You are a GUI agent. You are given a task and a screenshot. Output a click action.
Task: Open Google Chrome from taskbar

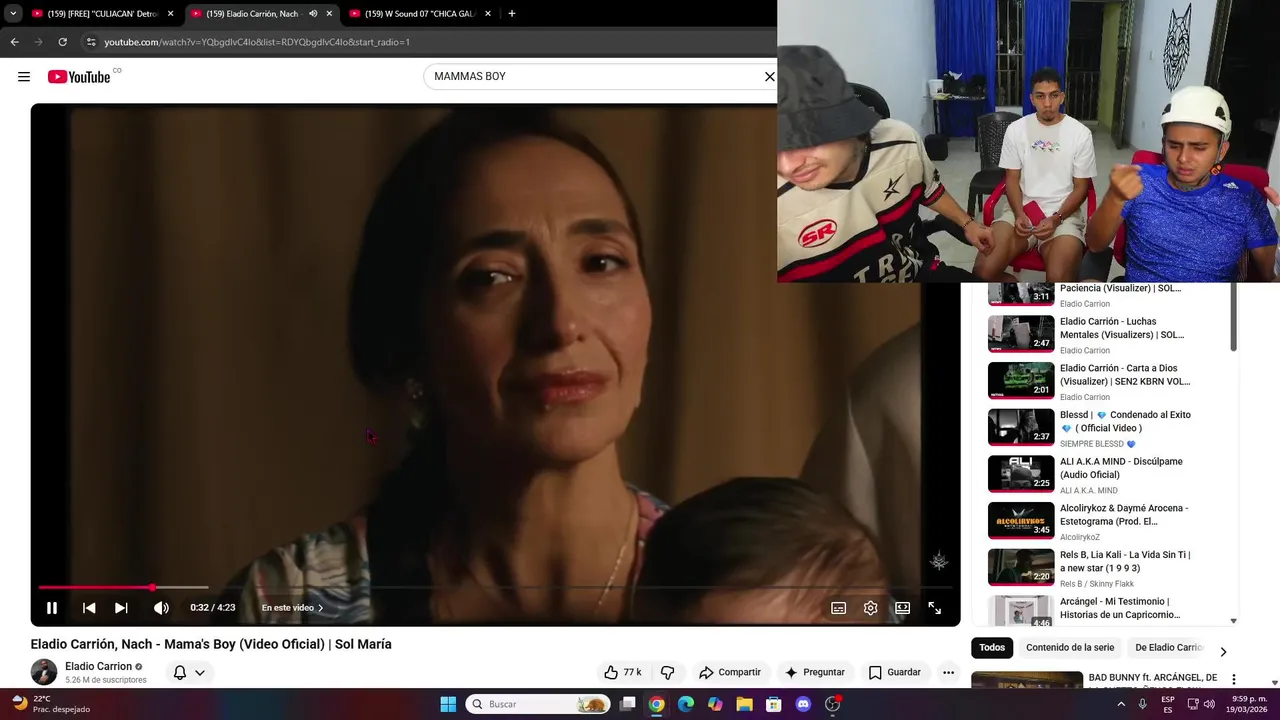[657, 704]
